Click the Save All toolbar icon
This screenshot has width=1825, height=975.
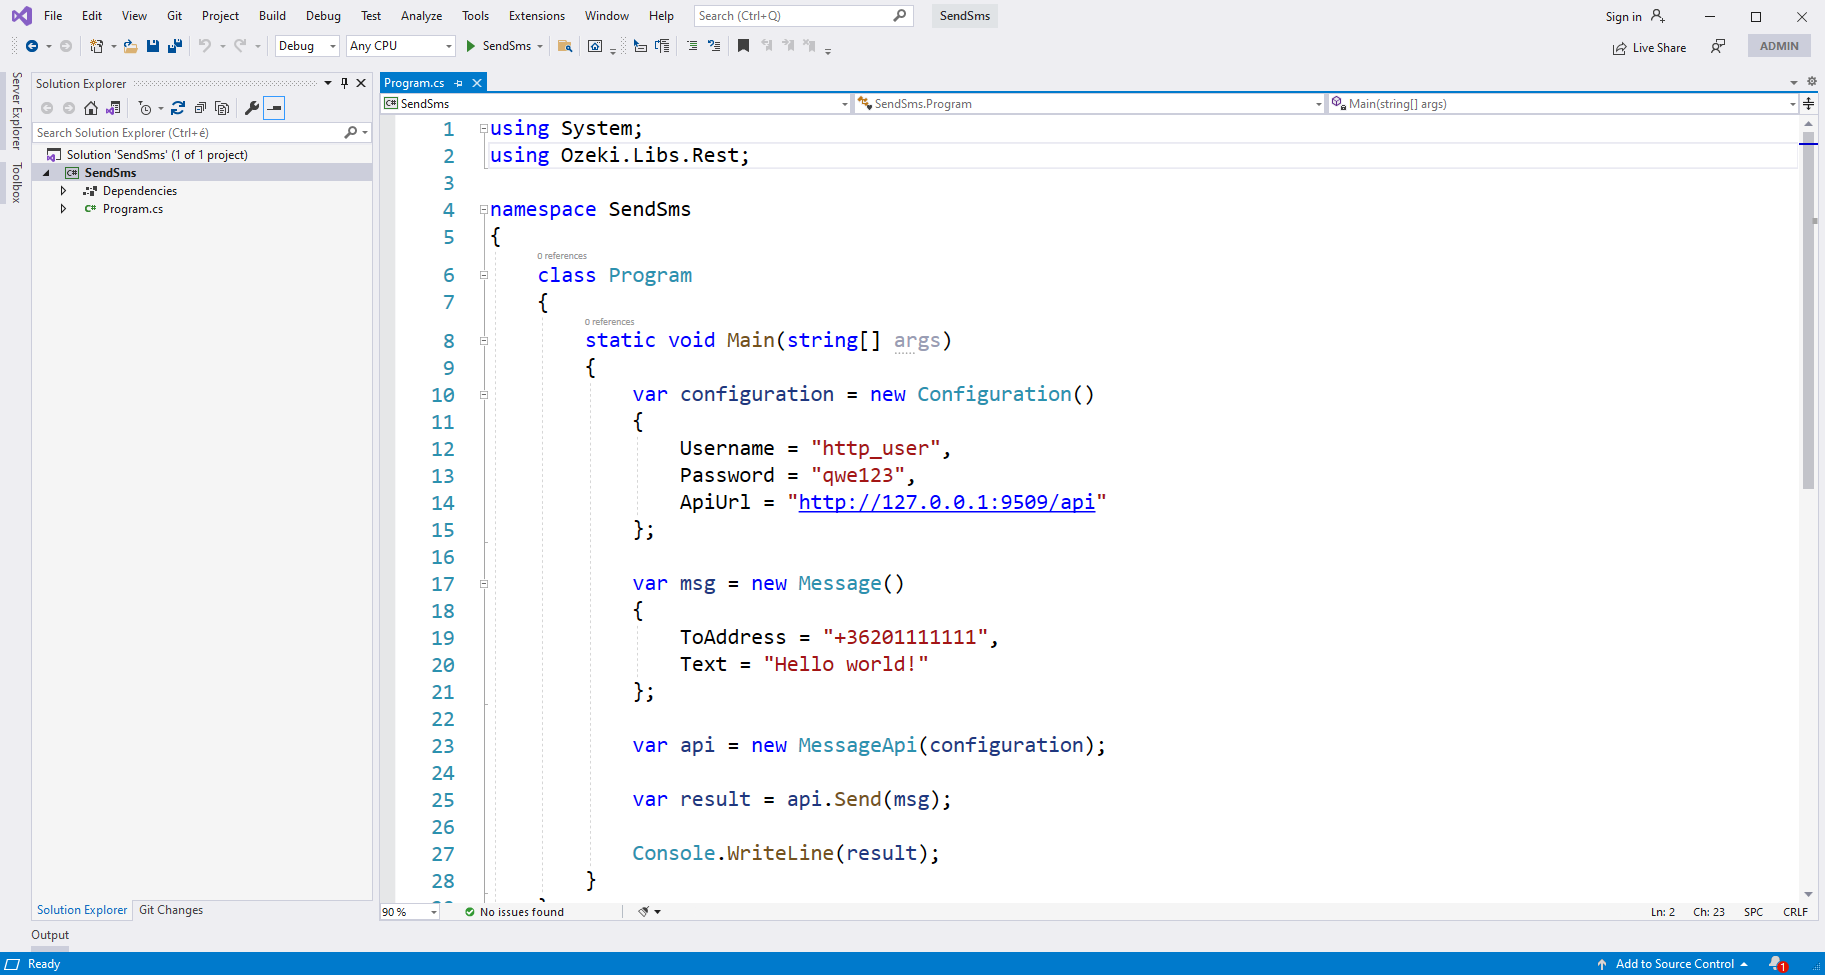coord(175,46)
